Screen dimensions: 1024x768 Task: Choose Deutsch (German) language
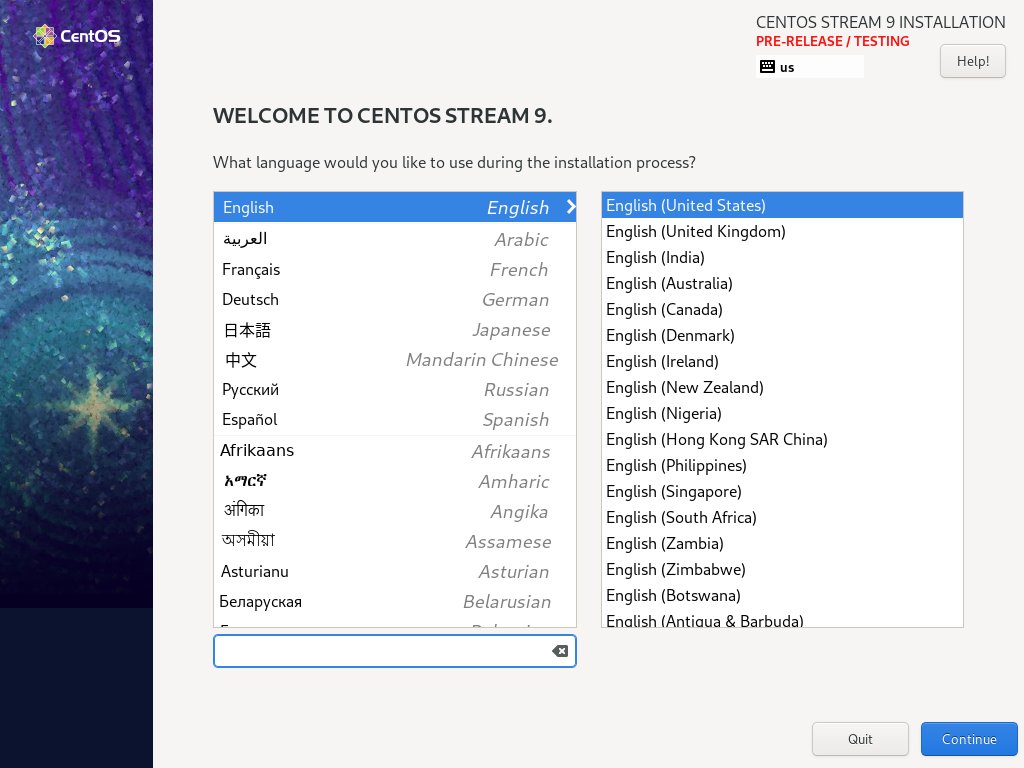tap(394, 299)
